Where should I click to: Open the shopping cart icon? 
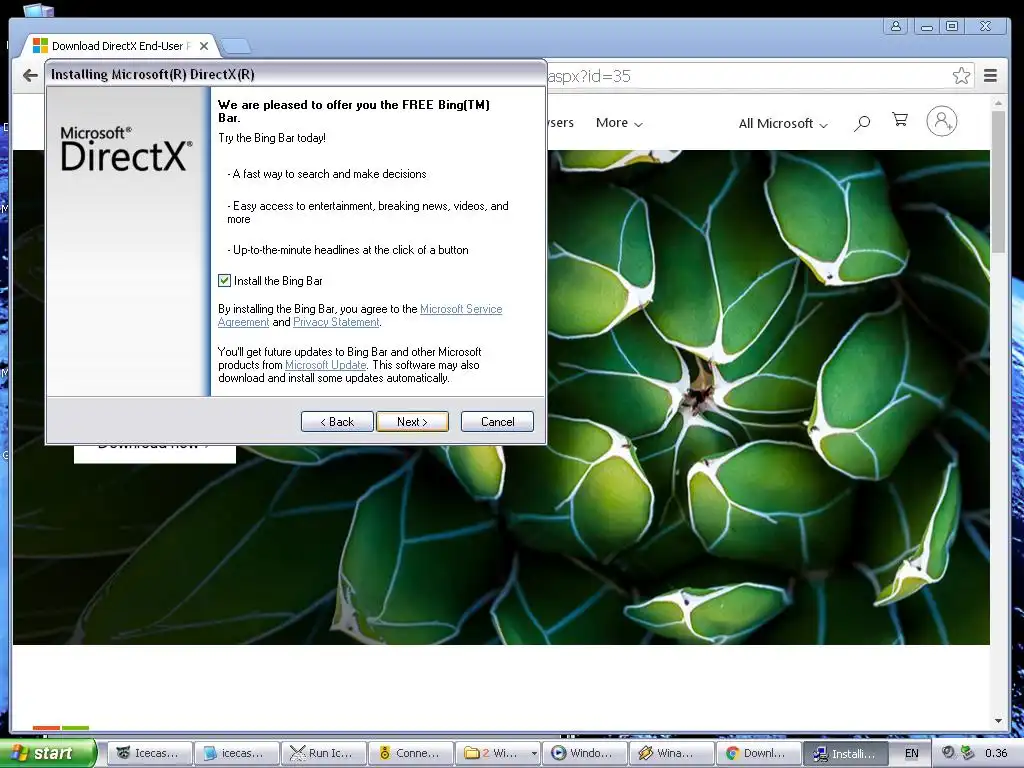pyautogui.click(x=900, y=120)
